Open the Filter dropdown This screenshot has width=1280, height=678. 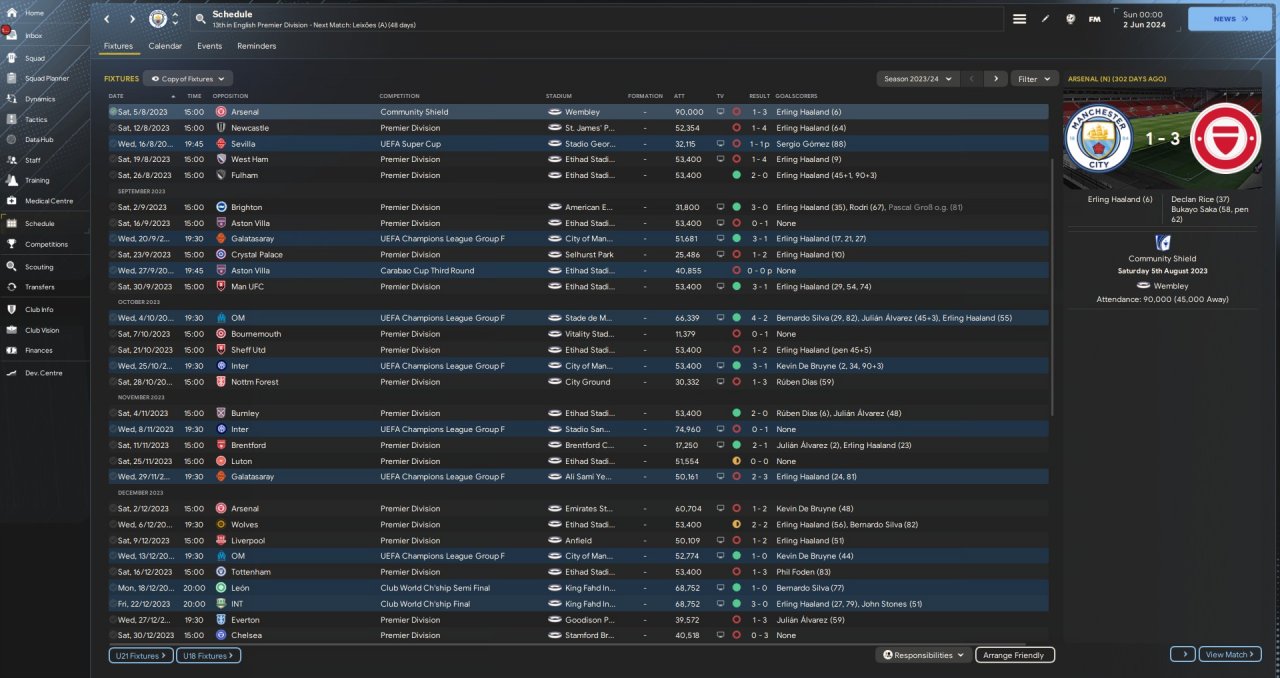(x=1034, y=78)
